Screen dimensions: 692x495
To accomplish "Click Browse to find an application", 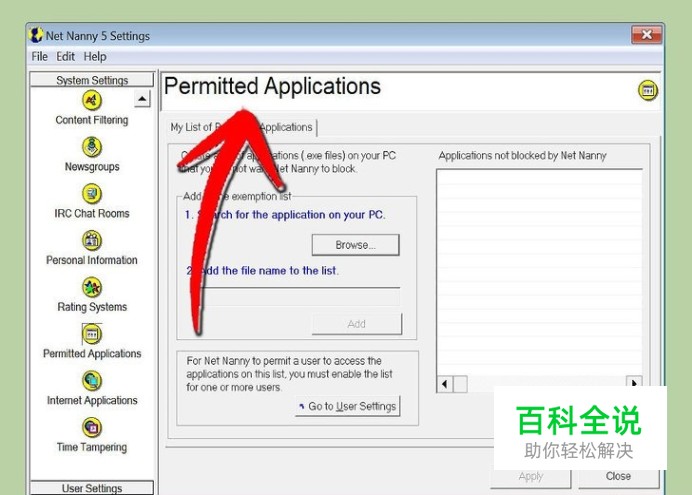I will [x=355, y=245].
